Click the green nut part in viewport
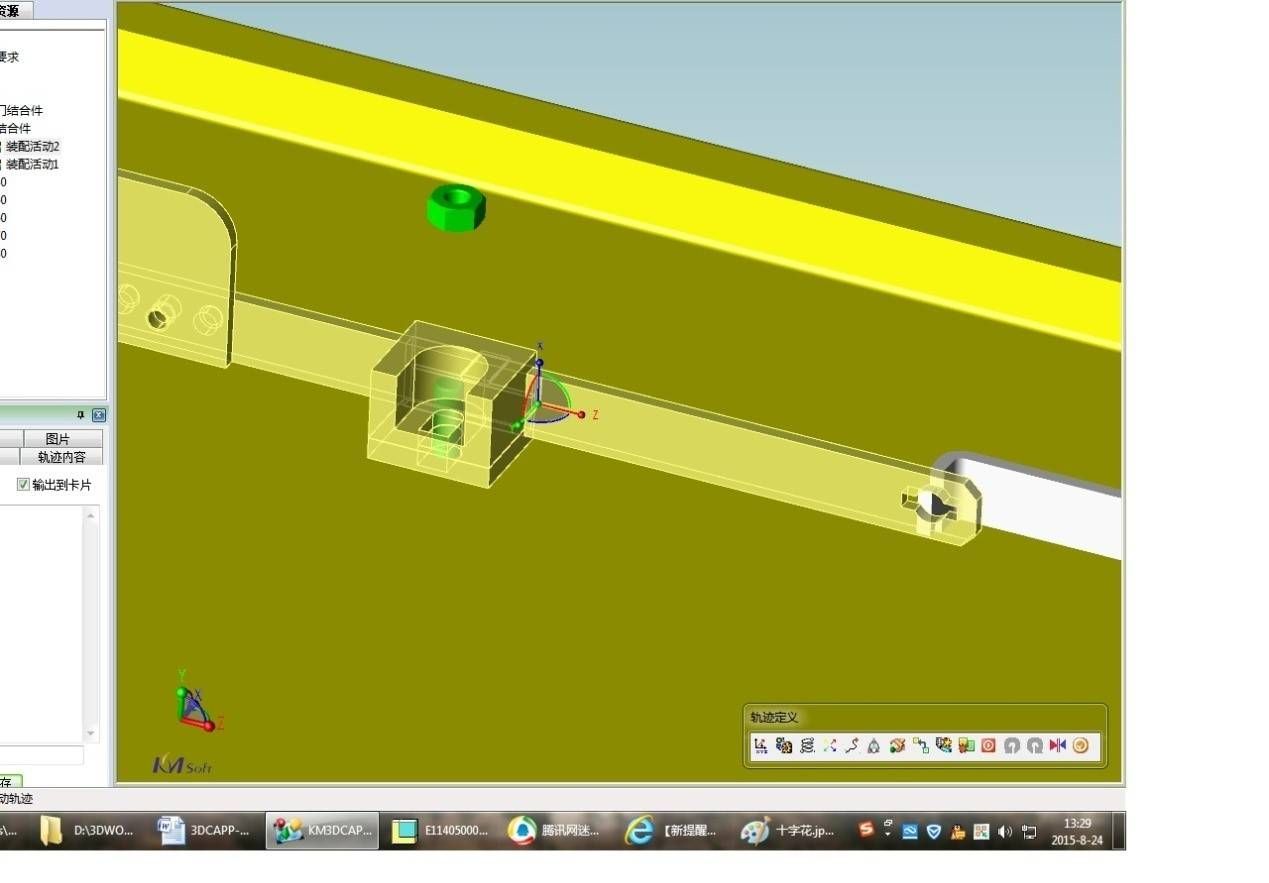 coord(456,207)
